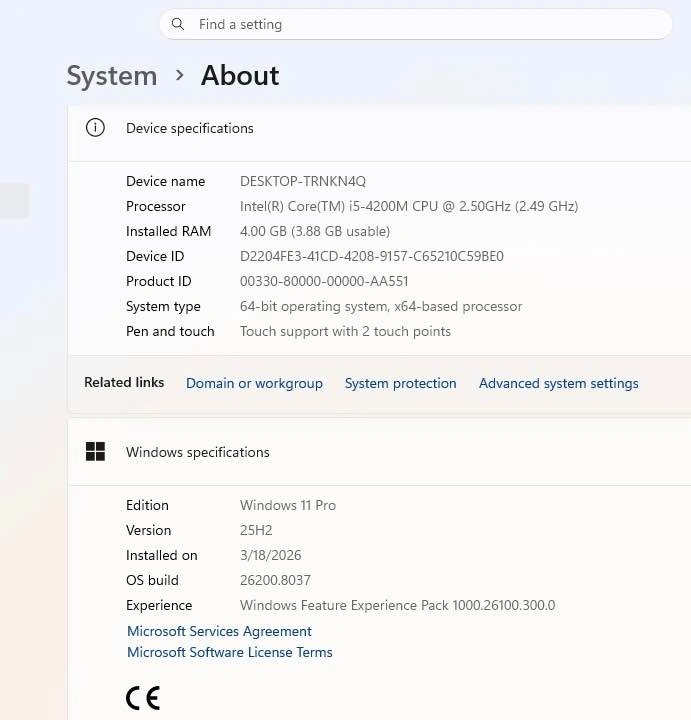Select Windows Feature Experience Pack value
691x720 pixels.
(397, 606)
